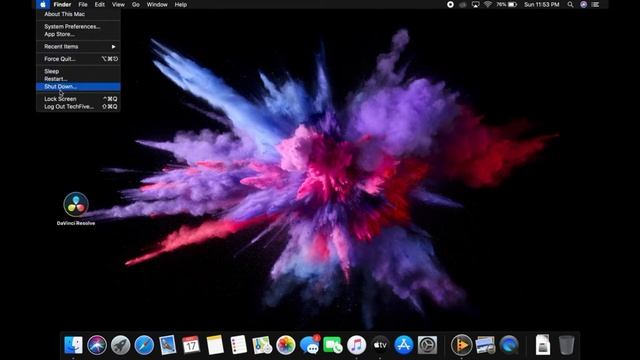The width and height of the screenshot is (640, 360).
Task: Choose Restart… from Apple menu
Action: 78,79
